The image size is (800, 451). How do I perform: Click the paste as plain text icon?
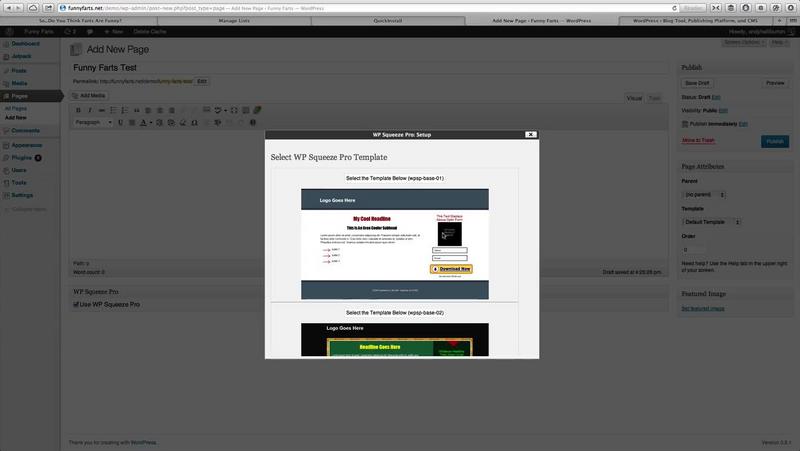click(x=159, y=122)
